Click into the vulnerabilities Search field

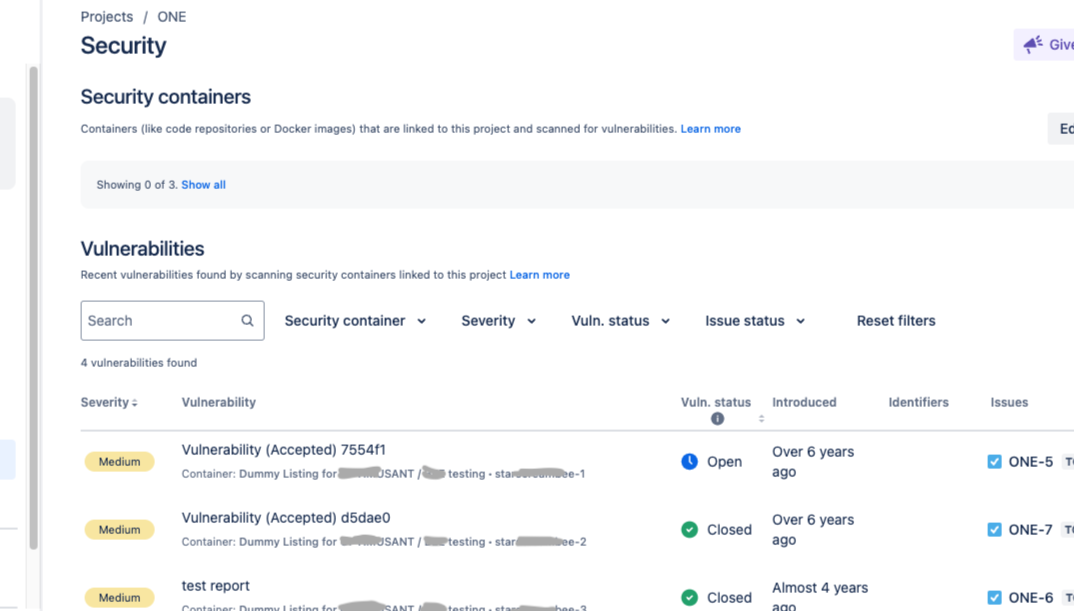(160, 321)
